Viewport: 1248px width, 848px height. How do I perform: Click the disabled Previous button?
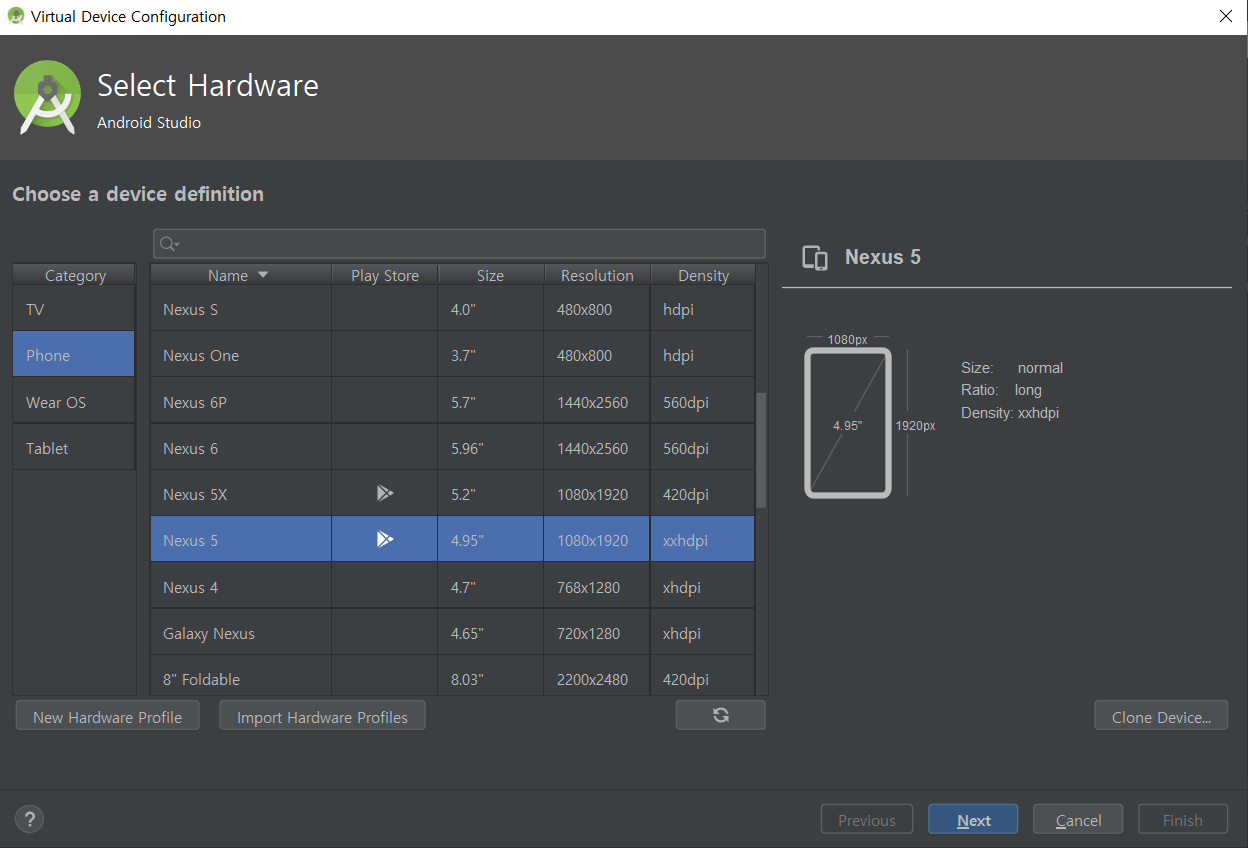(867, 820)
